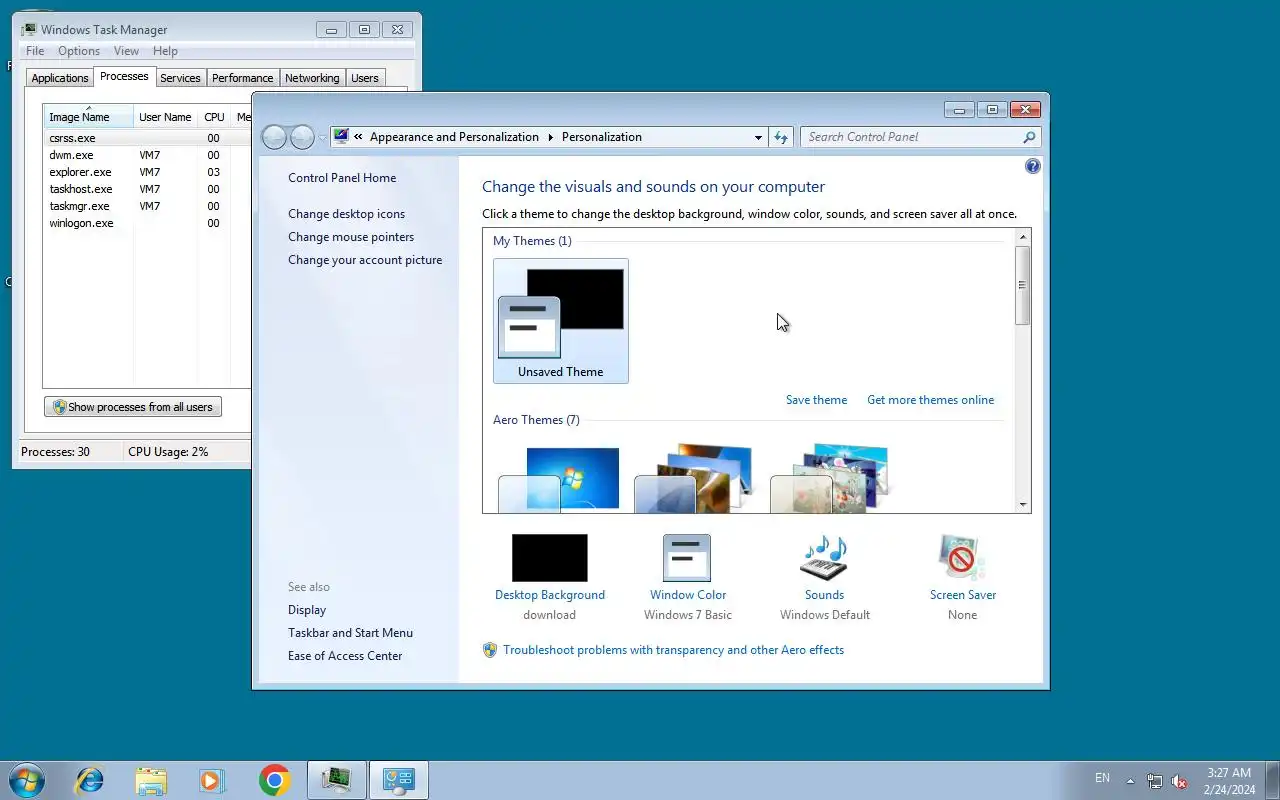Open View menu in Task Manager
Image resolution: width=1280 pixels, height=800 pixels.
126,51
